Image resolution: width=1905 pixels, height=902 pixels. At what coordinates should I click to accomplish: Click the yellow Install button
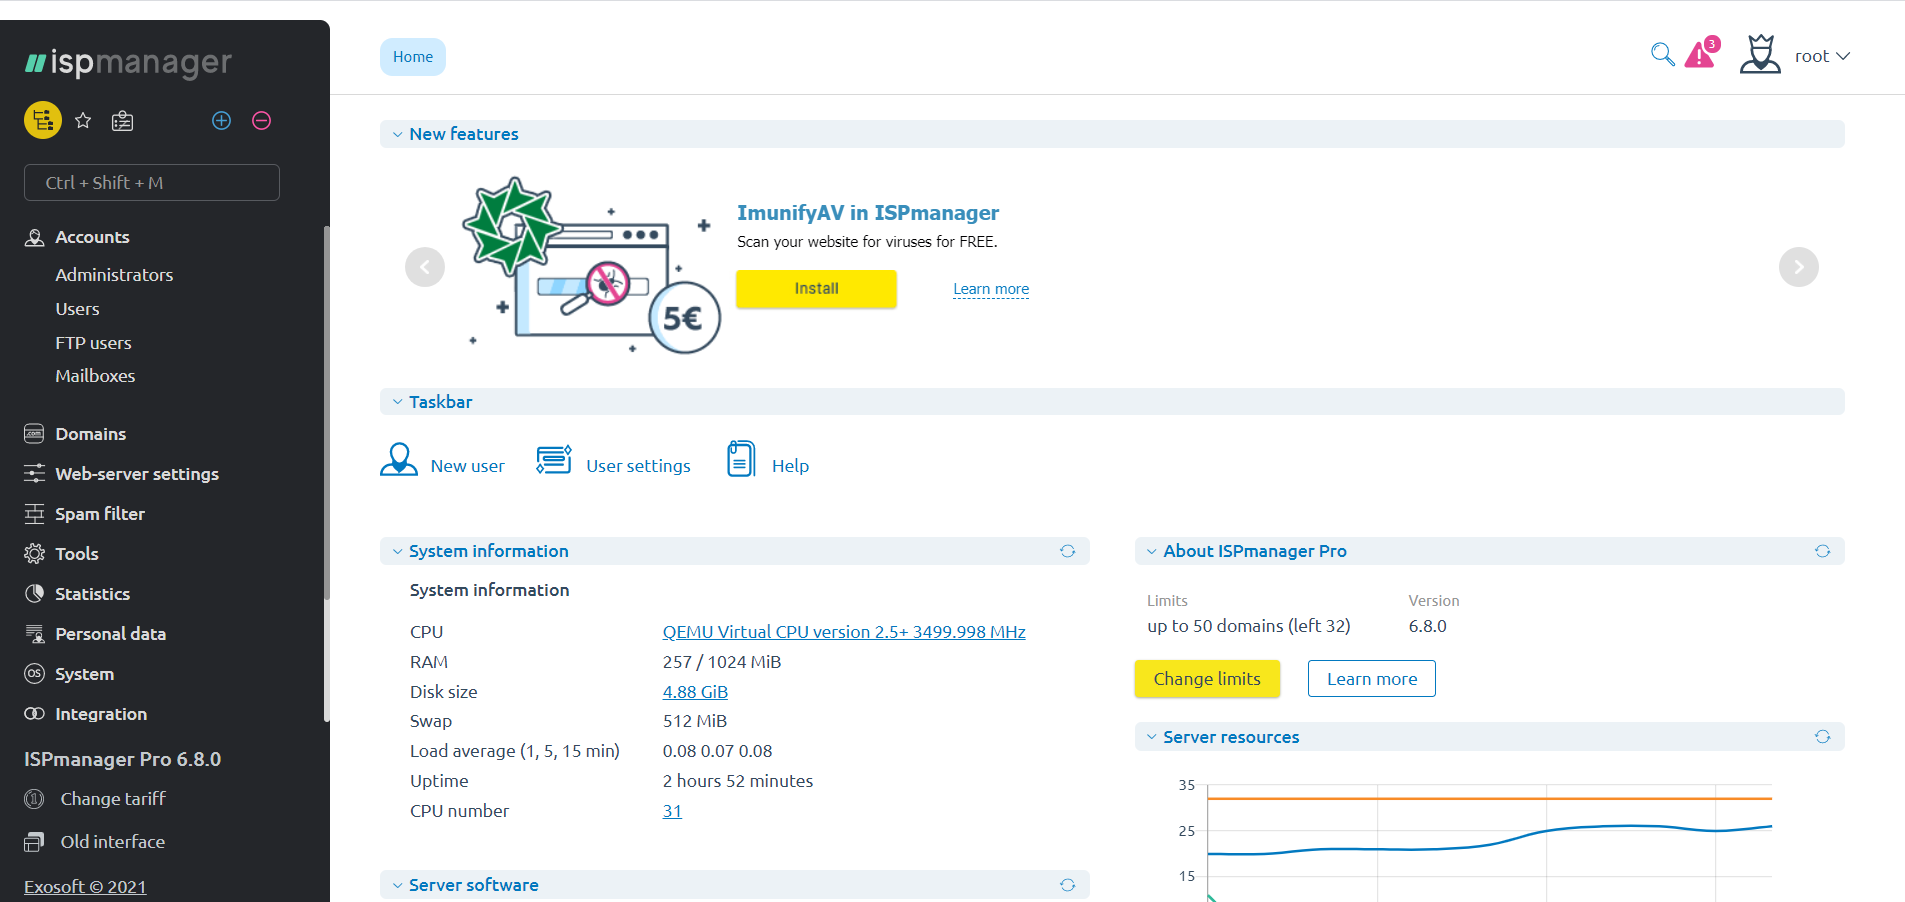(816, 289)
